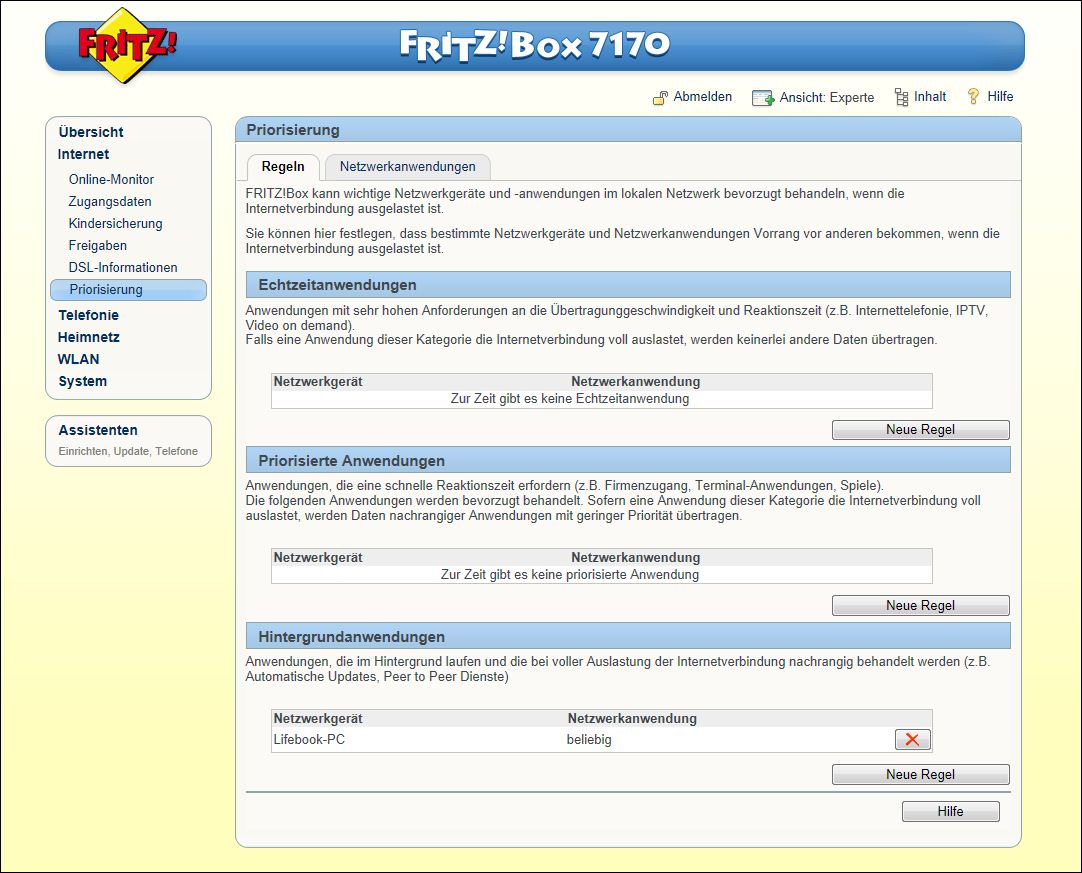
Task: Open Freigaben submenu entry
Action: 97,246
